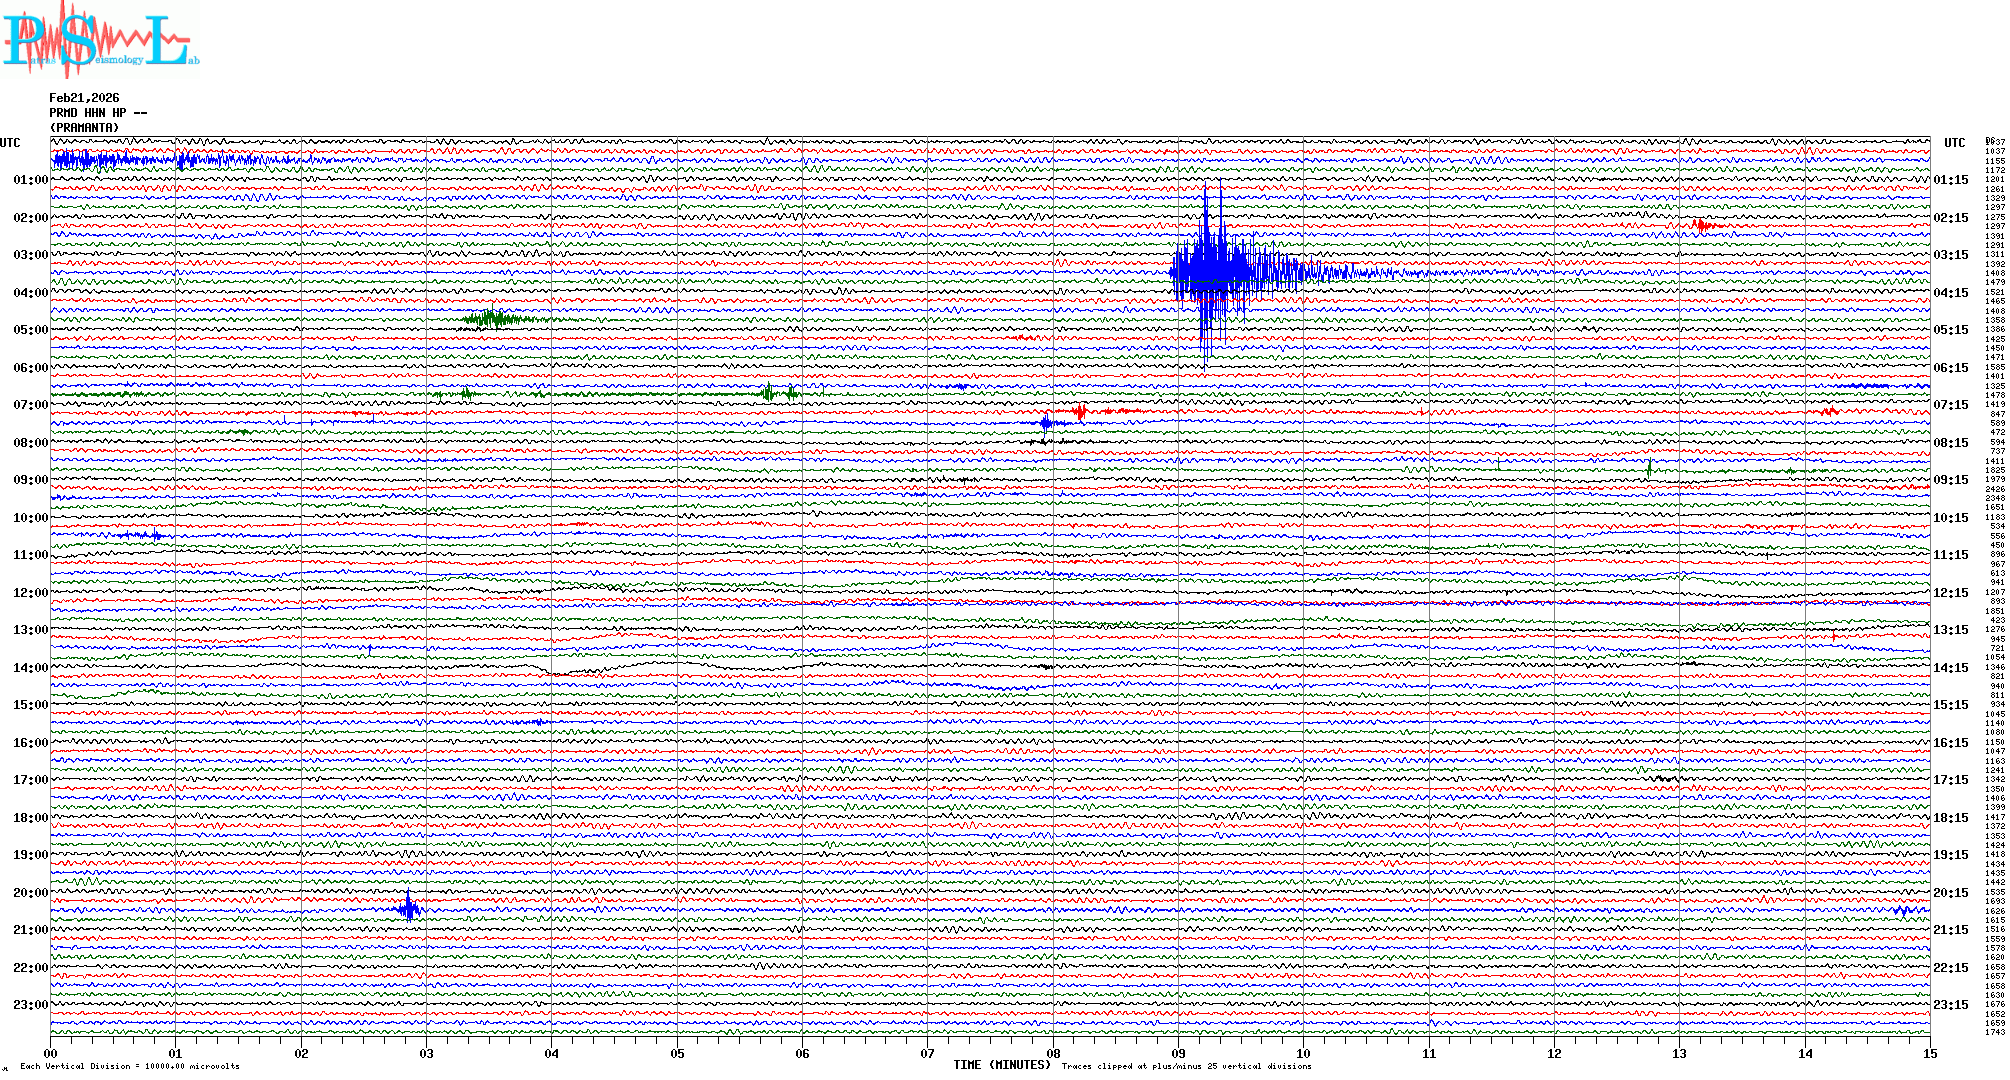This screenshot has height=1080, width=2010.
Task: Click the TIME (MINUTES) axis title
Action: (x=1002, y=1065)
